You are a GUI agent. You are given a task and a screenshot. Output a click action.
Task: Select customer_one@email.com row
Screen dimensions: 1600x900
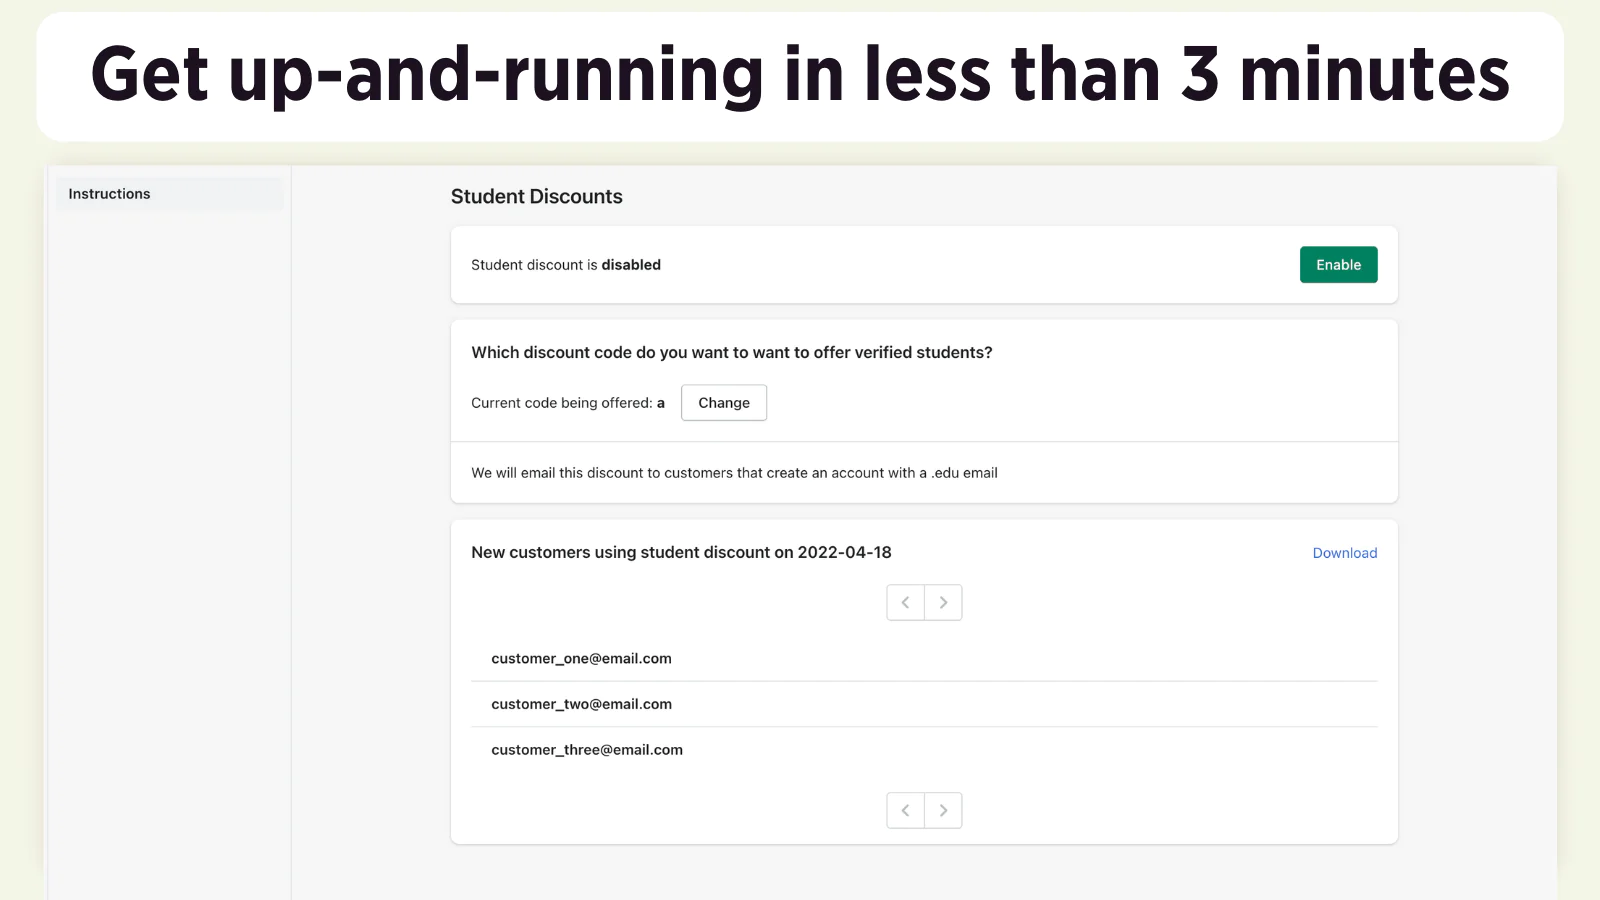pos(581,659)
